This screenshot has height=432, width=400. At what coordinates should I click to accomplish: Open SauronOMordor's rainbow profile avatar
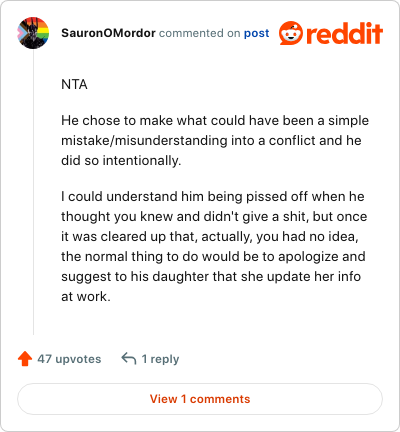[33, 33]
